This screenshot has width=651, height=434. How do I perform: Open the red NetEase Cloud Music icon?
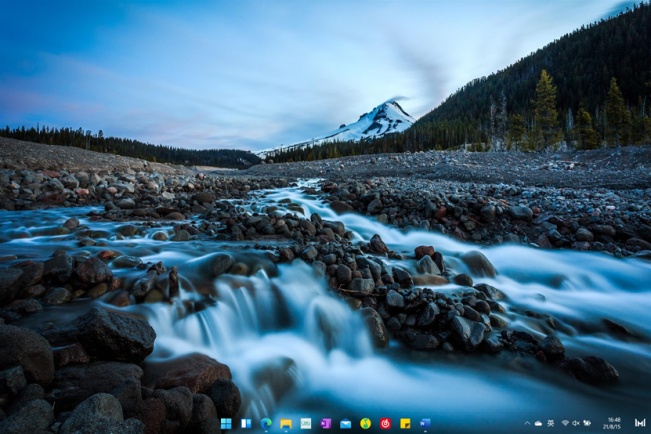385,423
